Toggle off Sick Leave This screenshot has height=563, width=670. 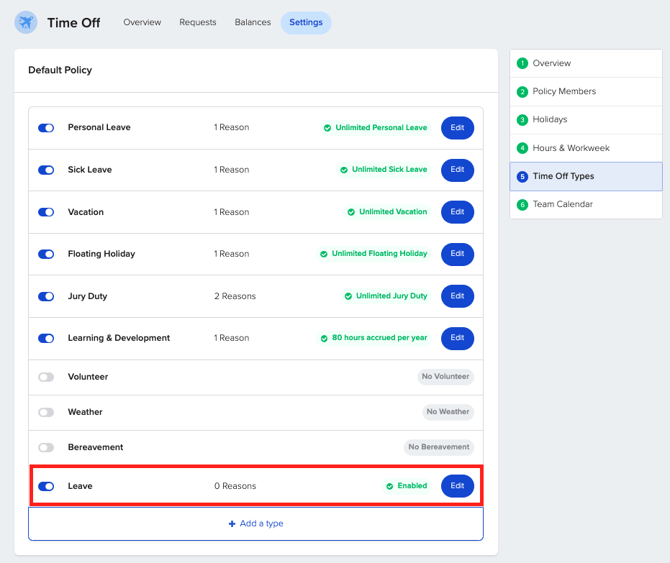pos(46,170)
